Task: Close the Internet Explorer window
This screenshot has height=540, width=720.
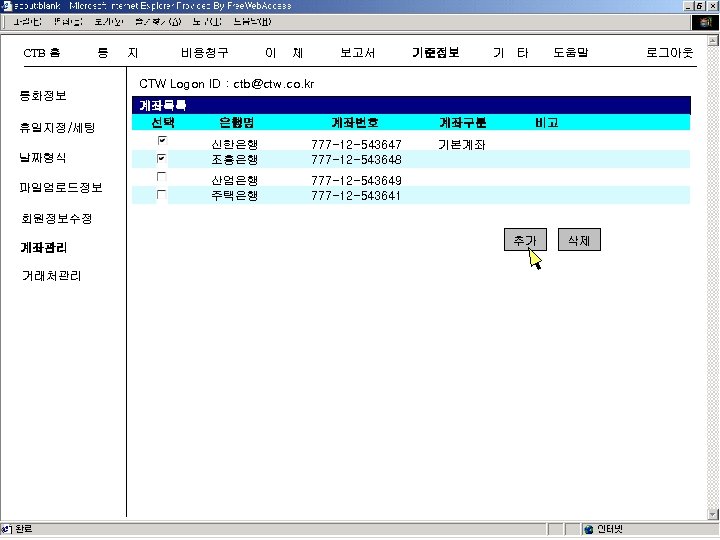Action: (x=713, y=6)
